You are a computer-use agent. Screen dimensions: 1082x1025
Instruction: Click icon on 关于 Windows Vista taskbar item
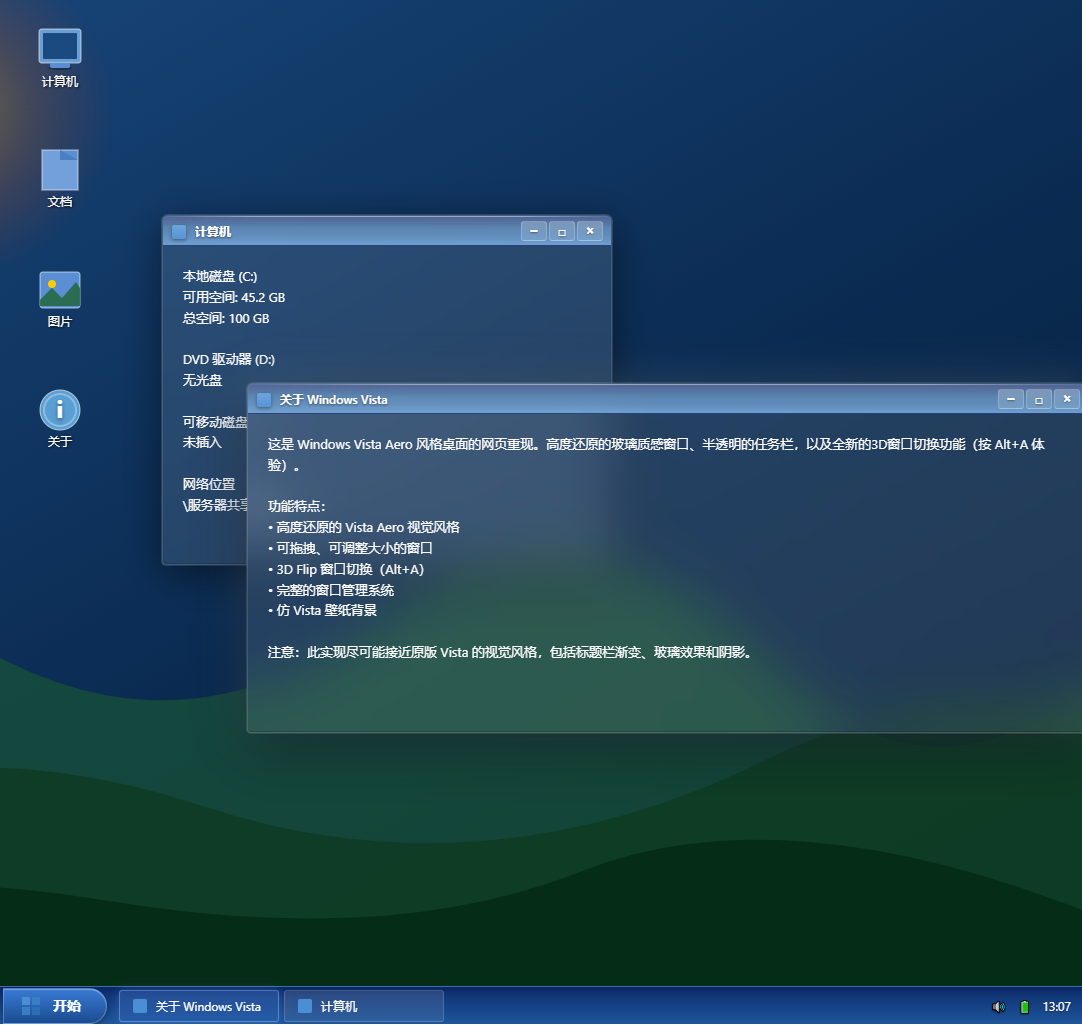(x=140, y=1006)
